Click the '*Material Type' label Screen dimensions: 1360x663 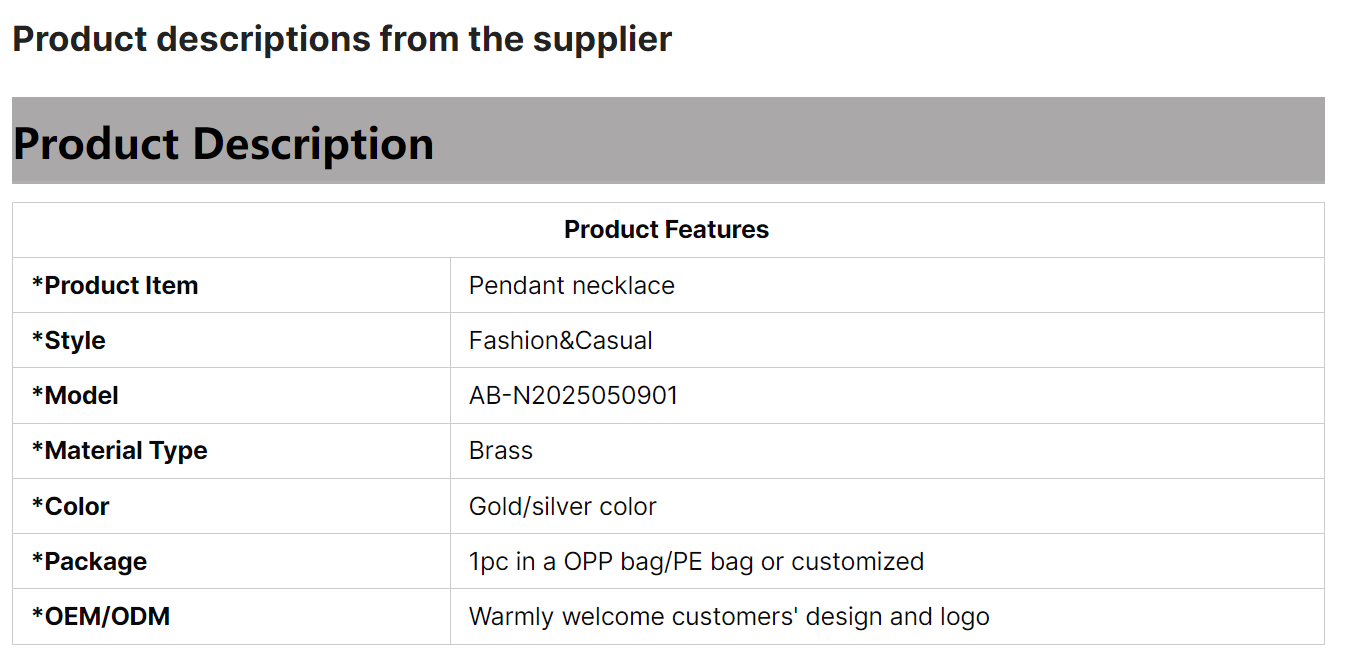point(120,451)
